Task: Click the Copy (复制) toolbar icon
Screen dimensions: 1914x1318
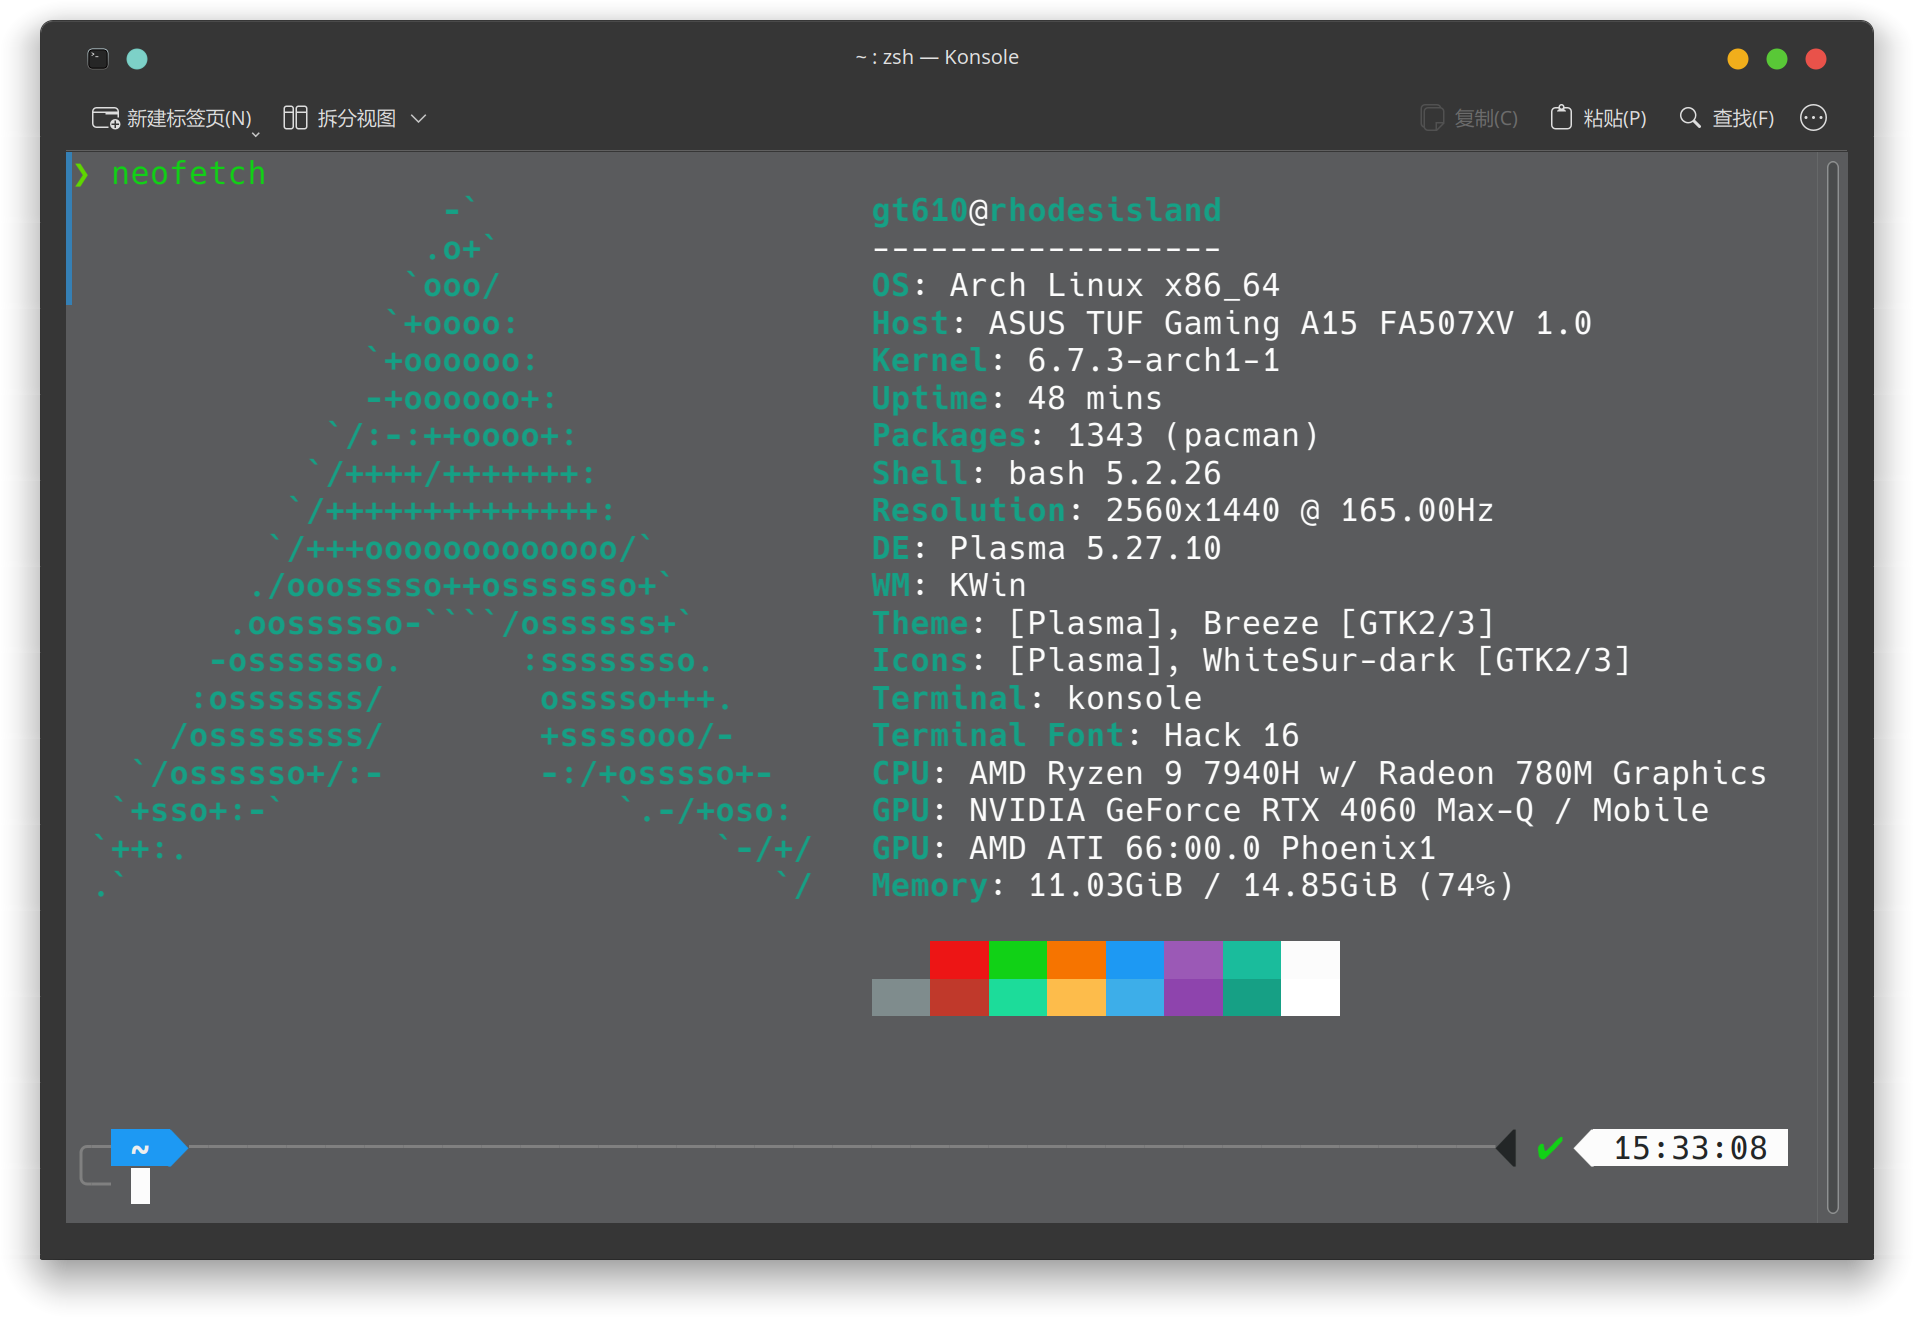Action: click(1432, 118)
